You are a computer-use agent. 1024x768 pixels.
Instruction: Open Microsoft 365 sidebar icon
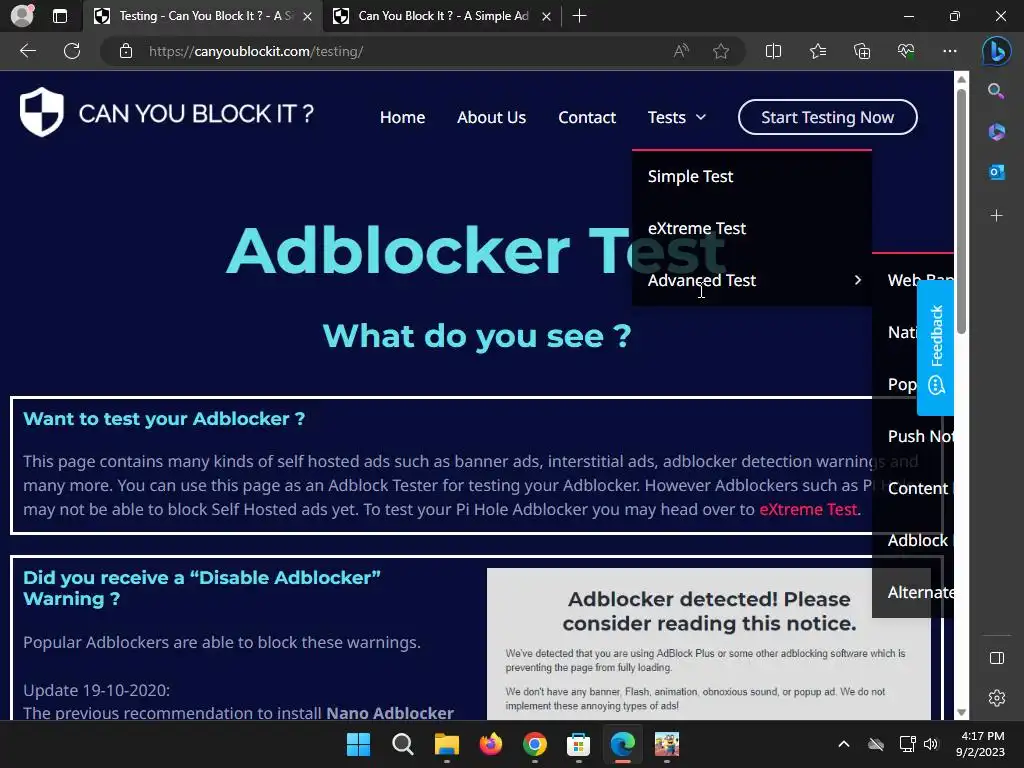[x=997, y=132]
